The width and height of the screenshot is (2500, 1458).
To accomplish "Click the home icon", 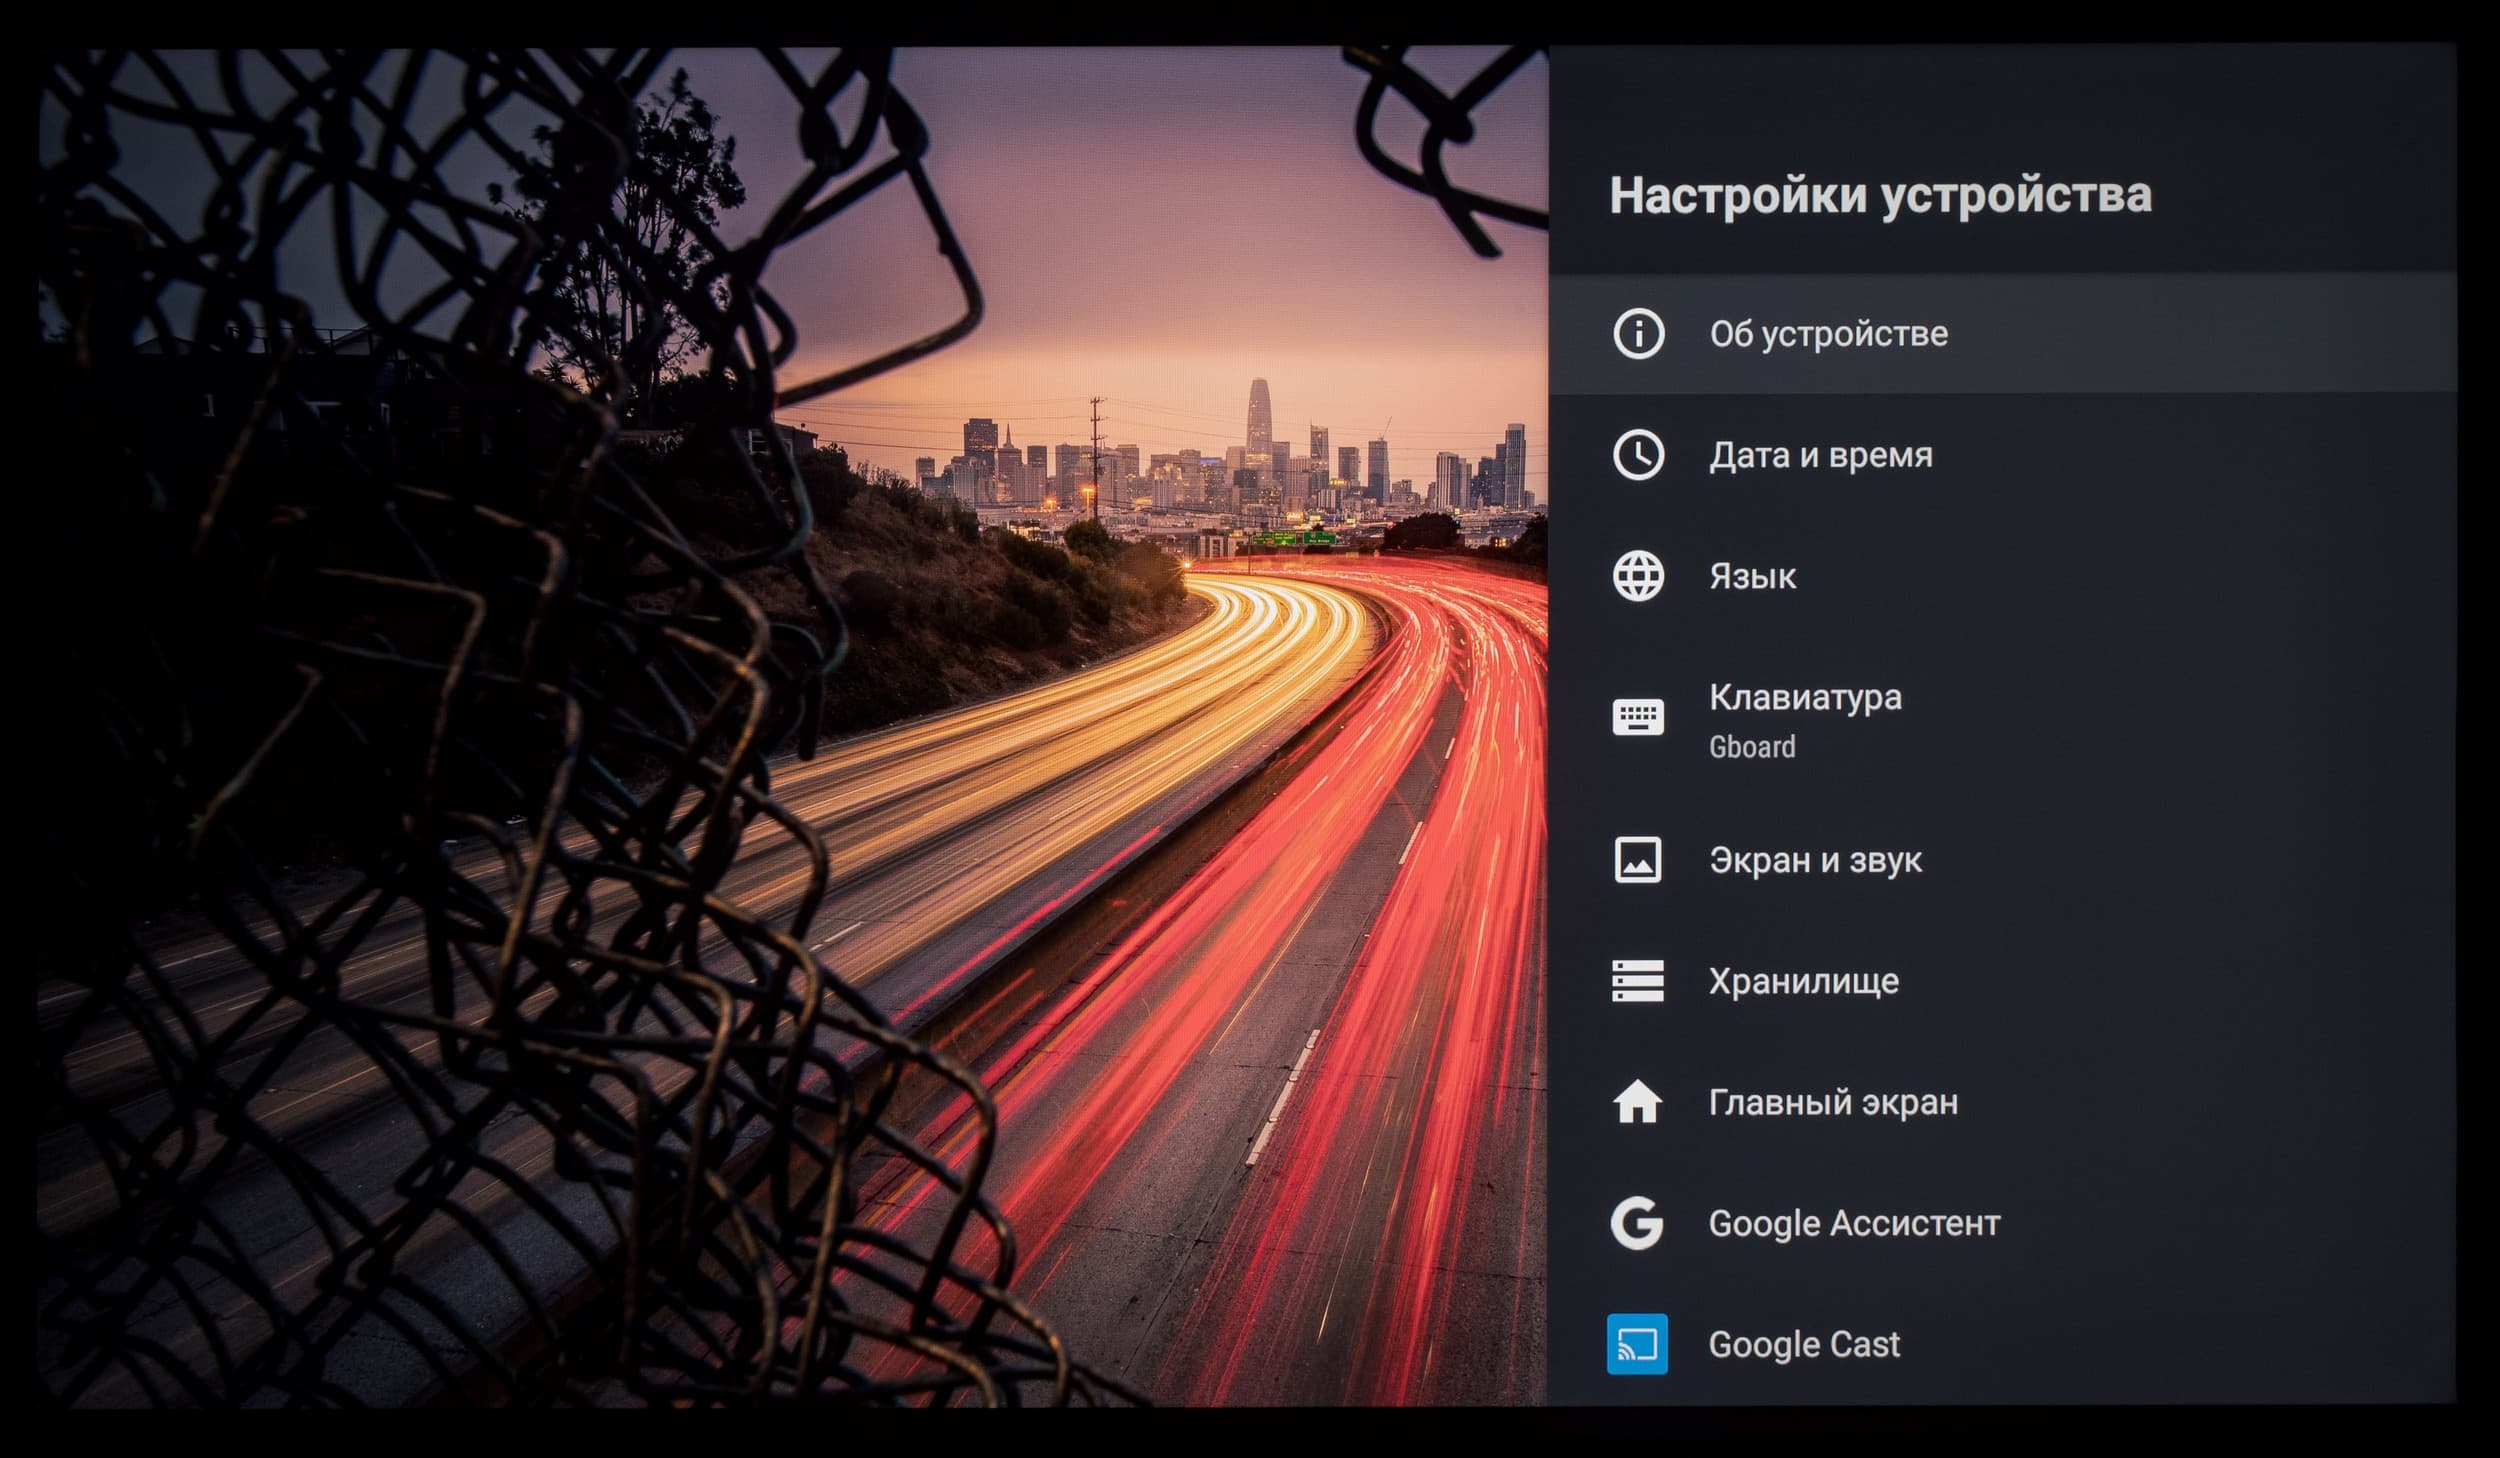I will [1638, 1102].
